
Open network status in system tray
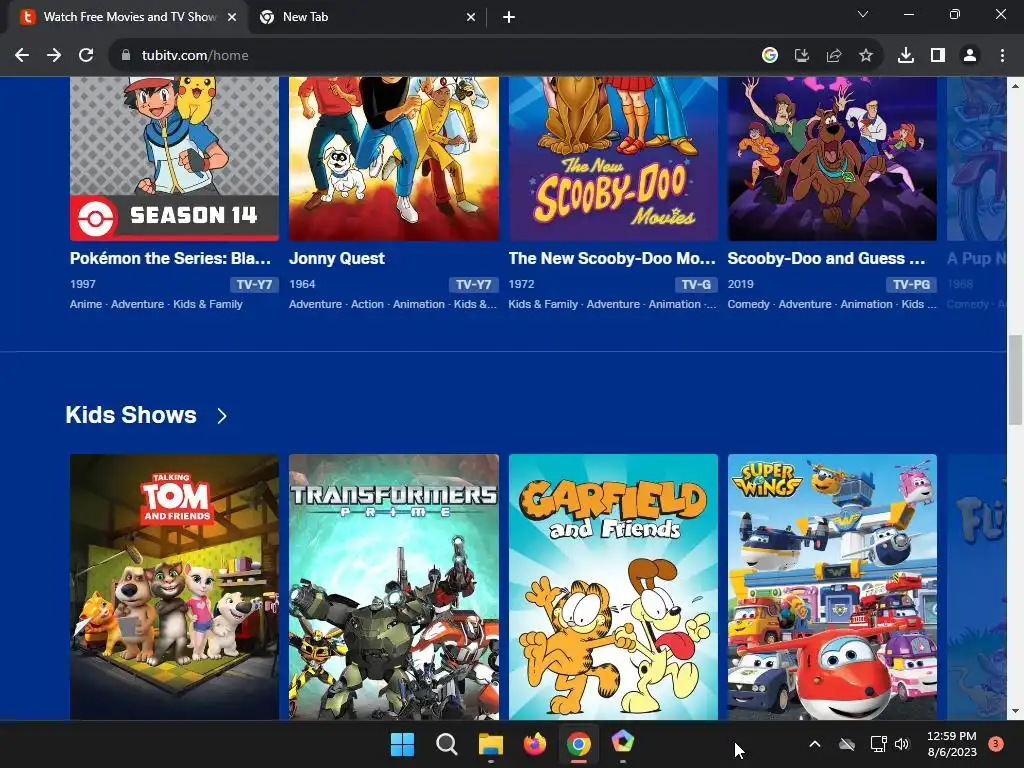(878, 744)
